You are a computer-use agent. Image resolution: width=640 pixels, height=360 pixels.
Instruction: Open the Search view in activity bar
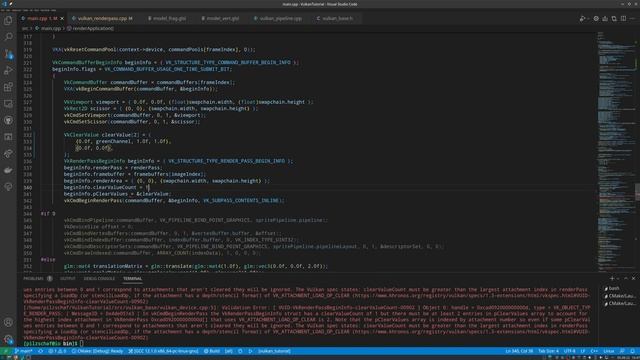coord(8,37)
